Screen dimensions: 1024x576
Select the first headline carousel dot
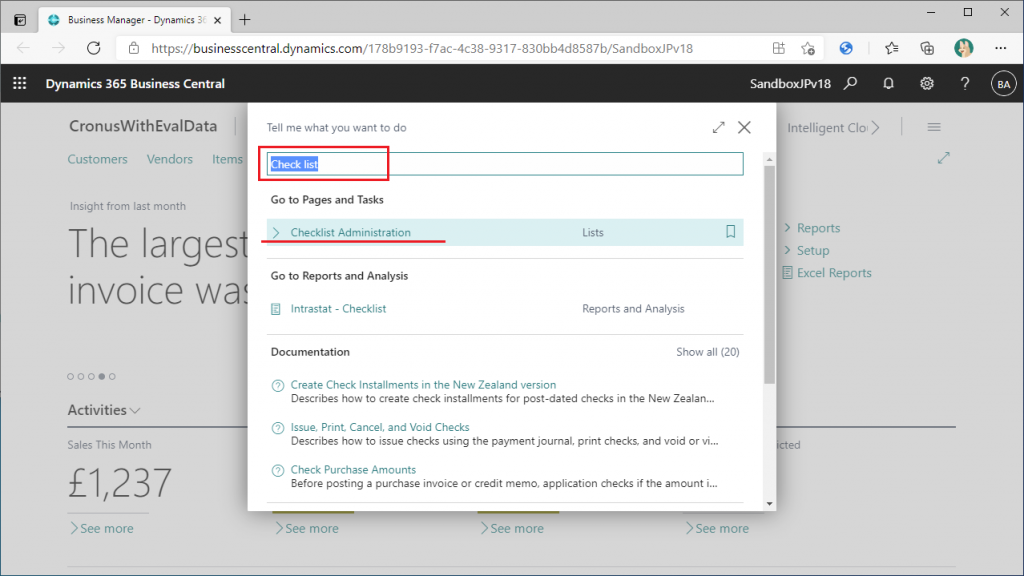tap(71, 376)
